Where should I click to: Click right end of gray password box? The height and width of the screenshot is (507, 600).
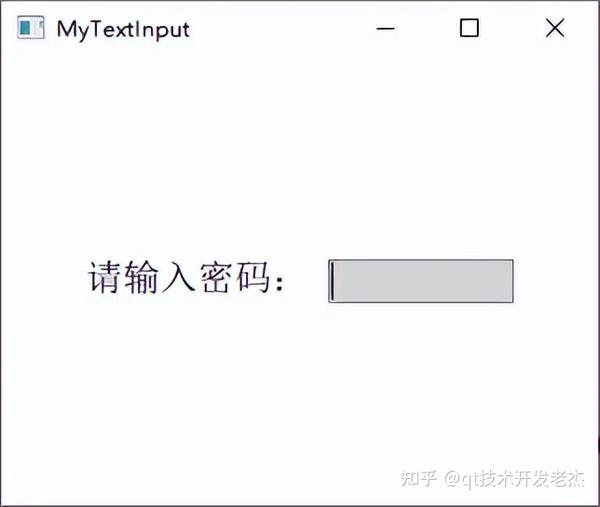coord(507,281)
